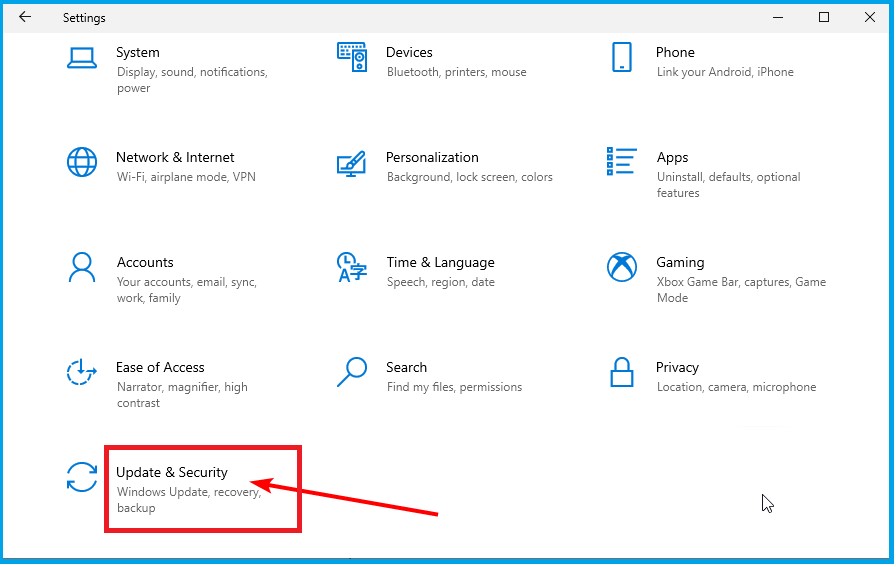Click 'Windows Update, recovery, backup' description
The height and width of the screenshot is (567, 896).
click(189, 500)
